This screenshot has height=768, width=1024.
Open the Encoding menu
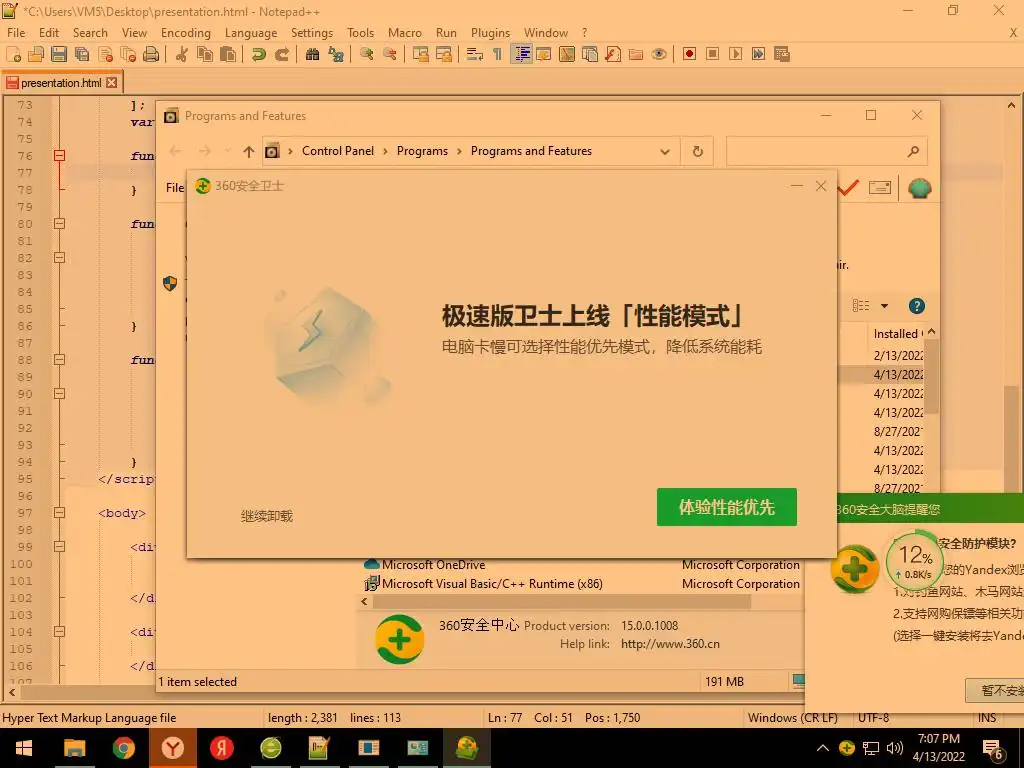(x=185, y=33)
